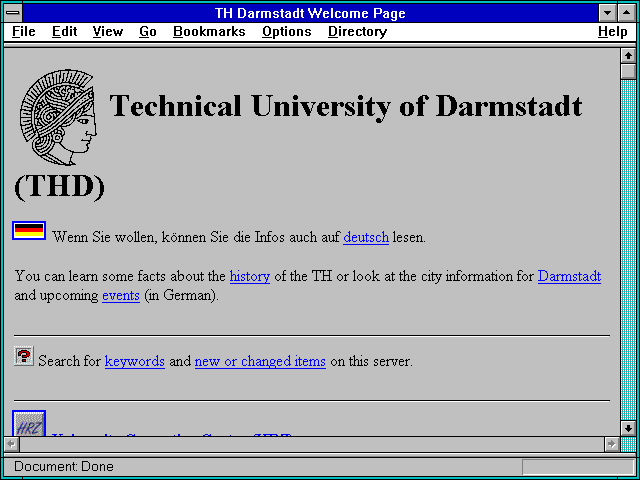Open the View menu
640x480 pixels.
tap(107, 31)
